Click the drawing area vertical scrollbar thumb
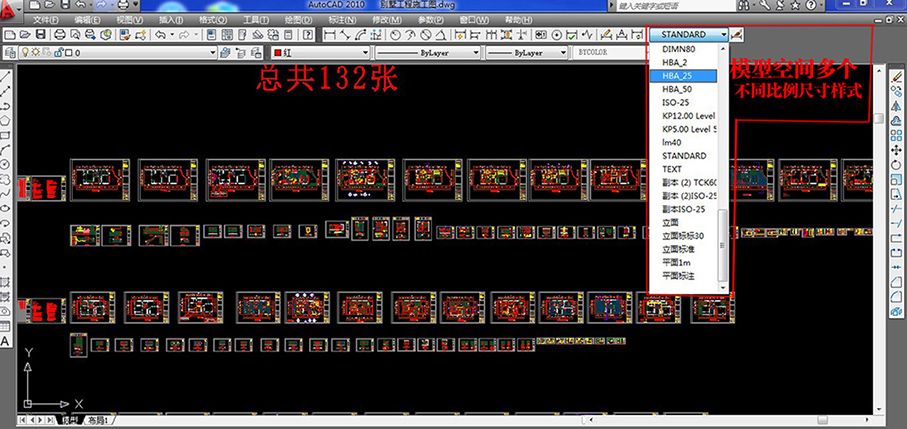The image size is (907, 429). pyautogui.click(x=879, y=119)
